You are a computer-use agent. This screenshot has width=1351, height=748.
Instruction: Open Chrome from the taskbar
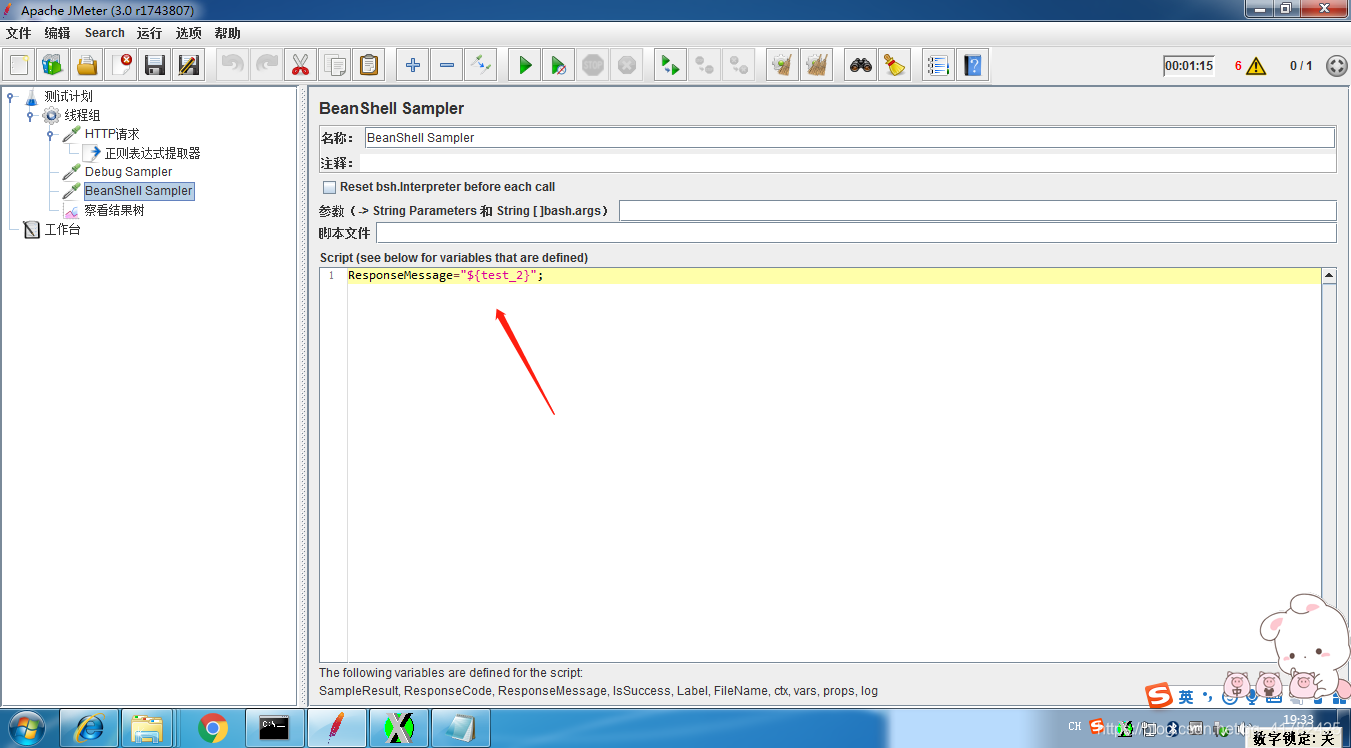(213, 729)
